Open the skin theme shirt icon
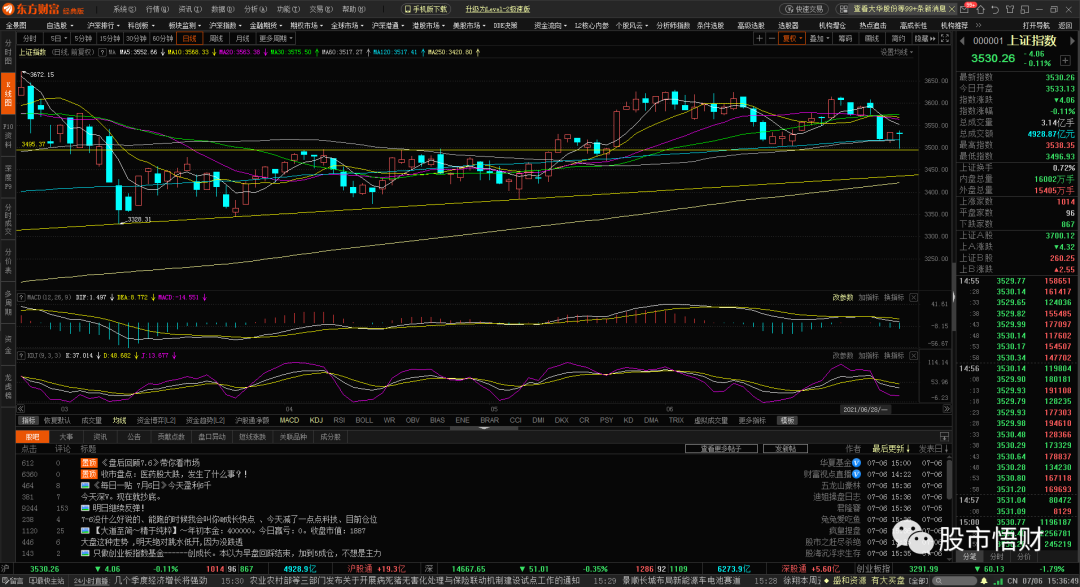 tap(1010, 10)
